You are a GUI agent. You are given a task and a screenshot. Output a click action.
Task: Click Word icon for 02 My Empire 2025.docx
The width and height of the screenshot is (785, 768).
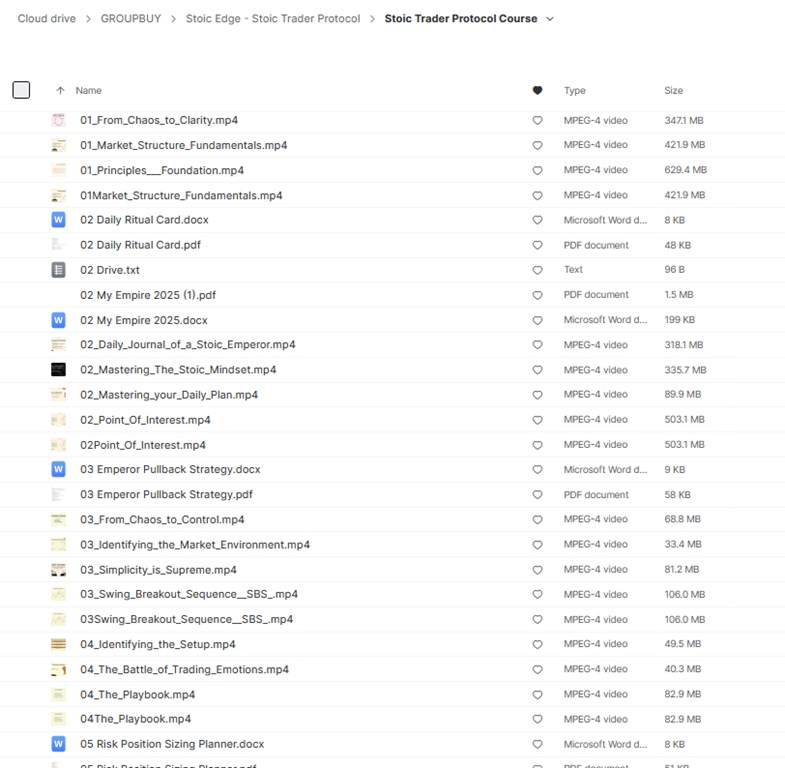click(x=58, y=320)
